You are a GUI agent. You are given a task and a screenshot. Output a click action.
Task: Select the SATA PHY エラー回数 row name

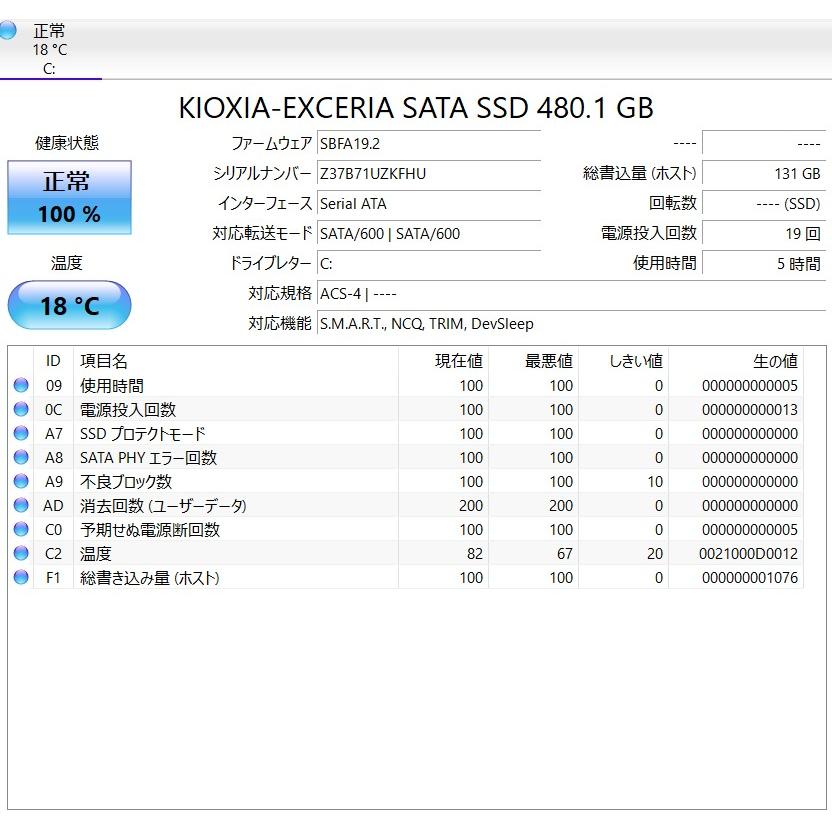tap(148, 457)
